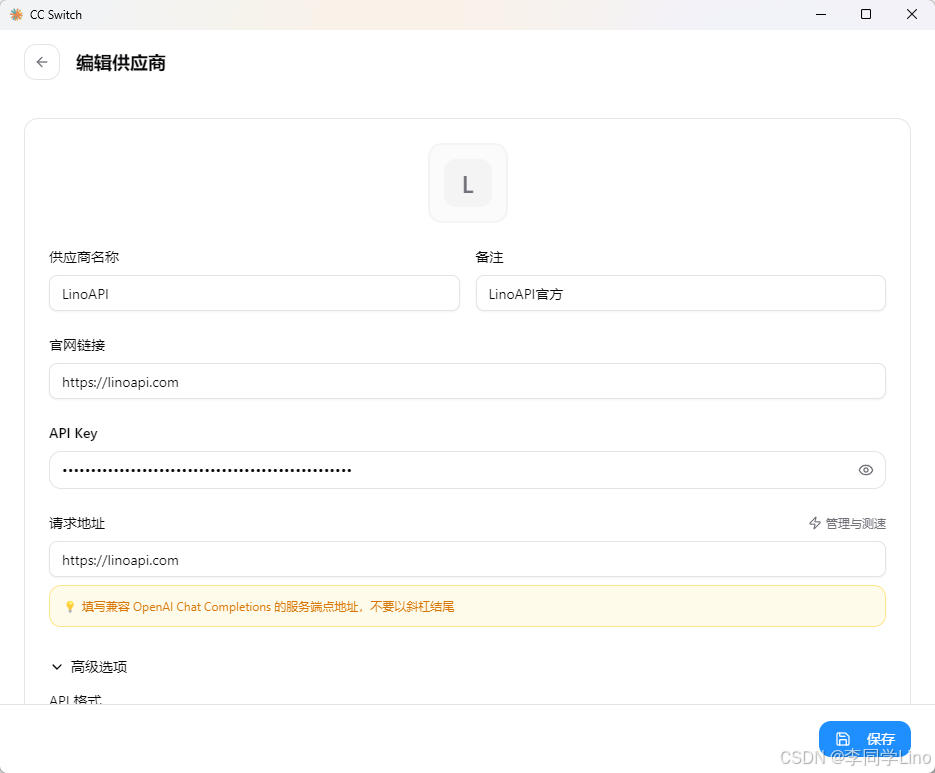Click the 供应商名称 label
Image resolution: width=935 pixels, height=773 pixels.
coord(84,257)
